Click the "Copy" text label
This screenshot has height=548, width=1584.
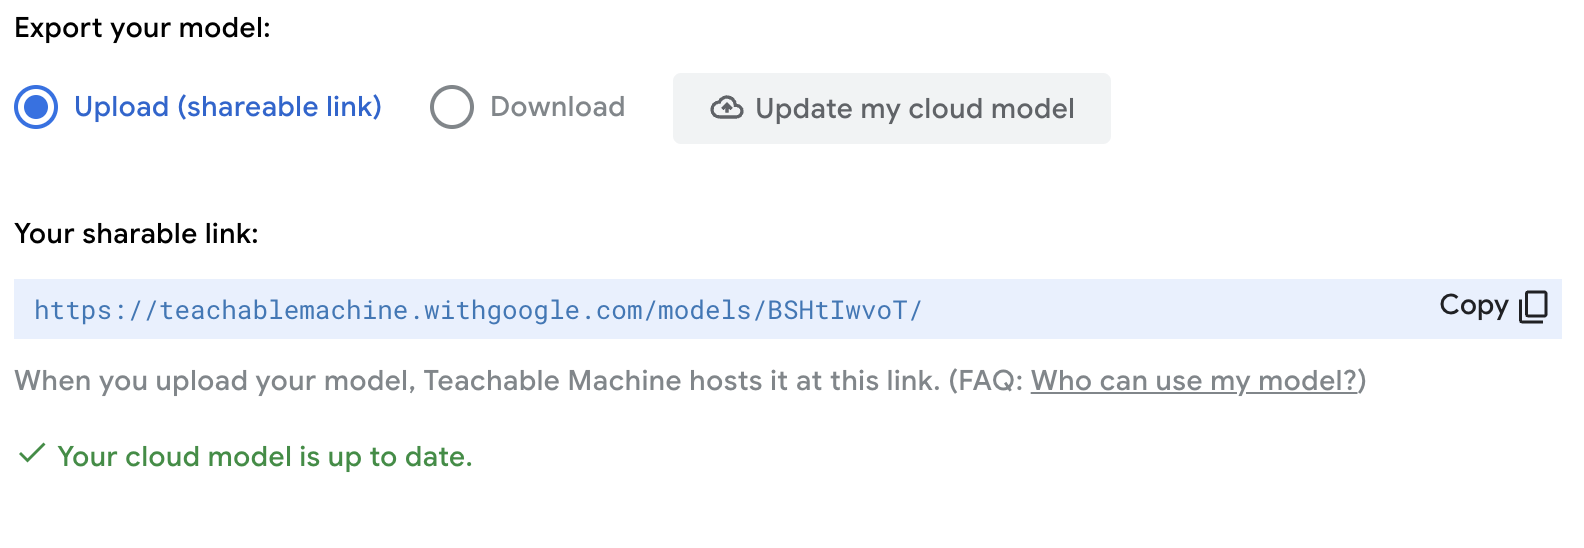point(1473,305)
